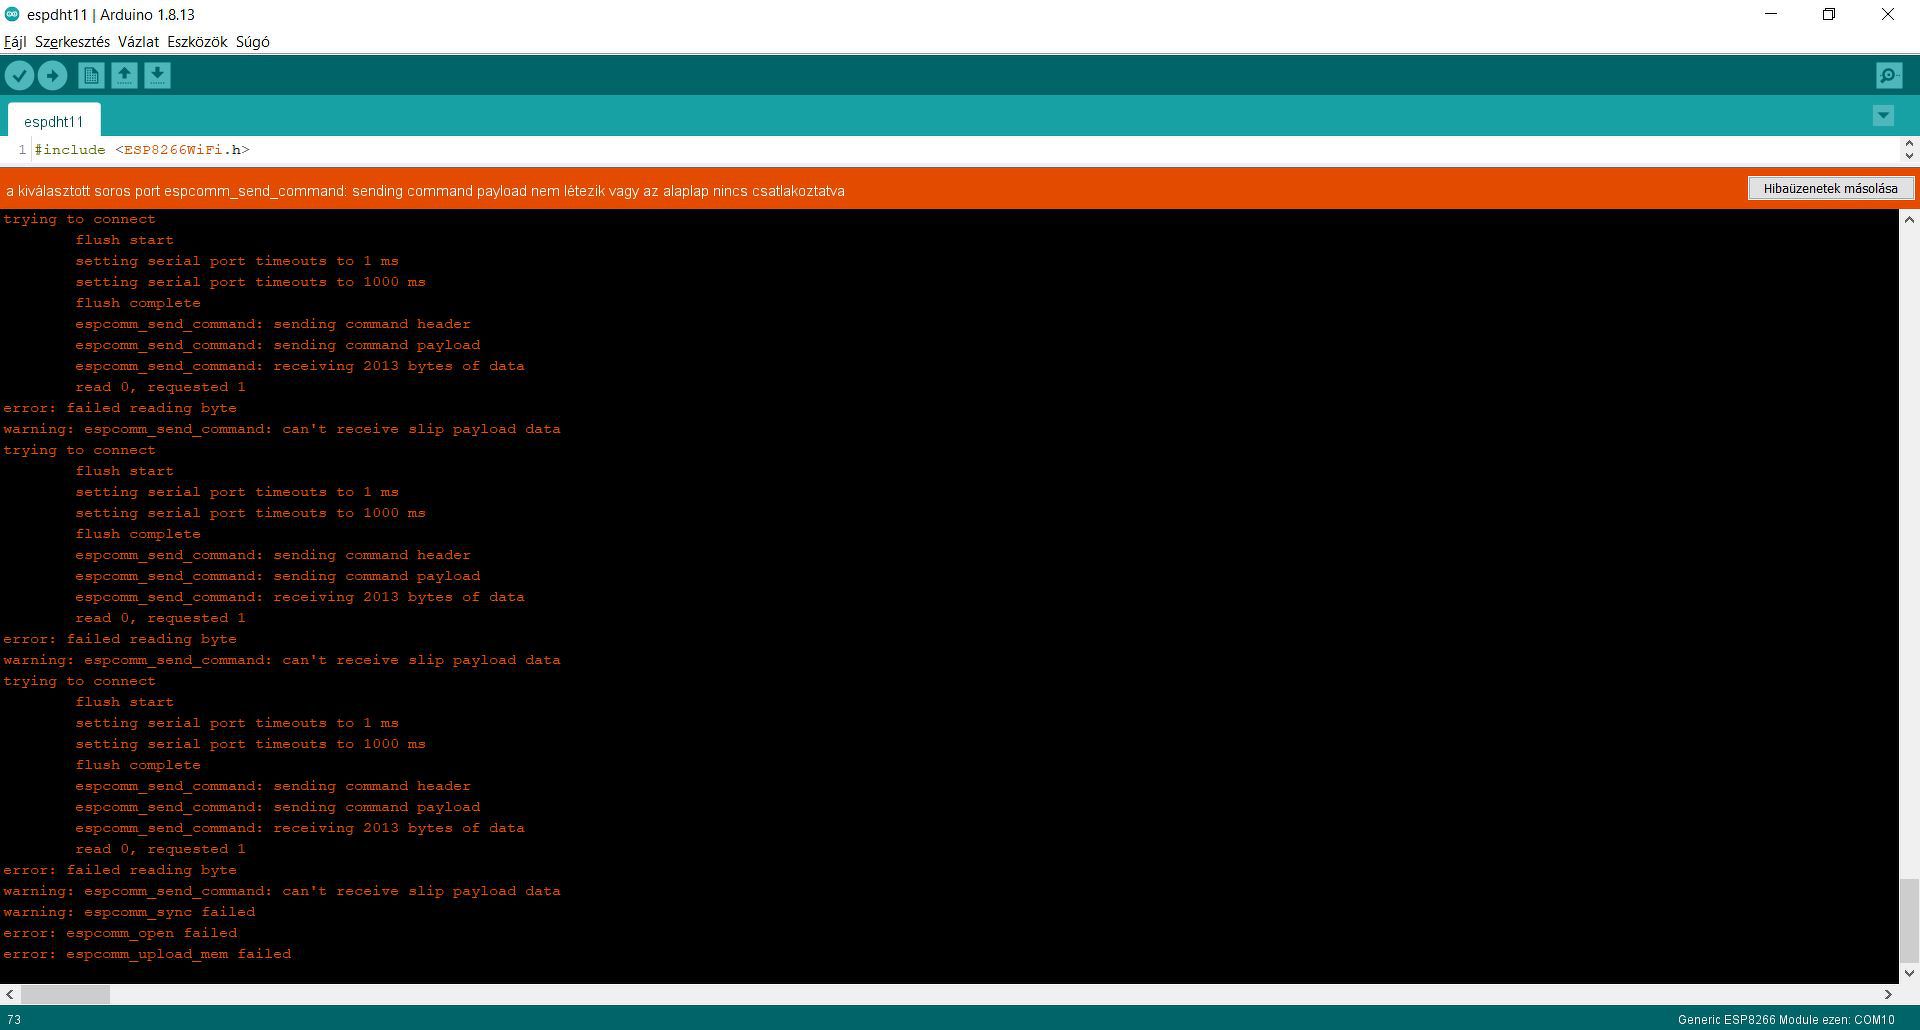The image size is (1920, 1030).
Task: Click the editor scroll down arrow
Action: click(x=1909, y=156)
